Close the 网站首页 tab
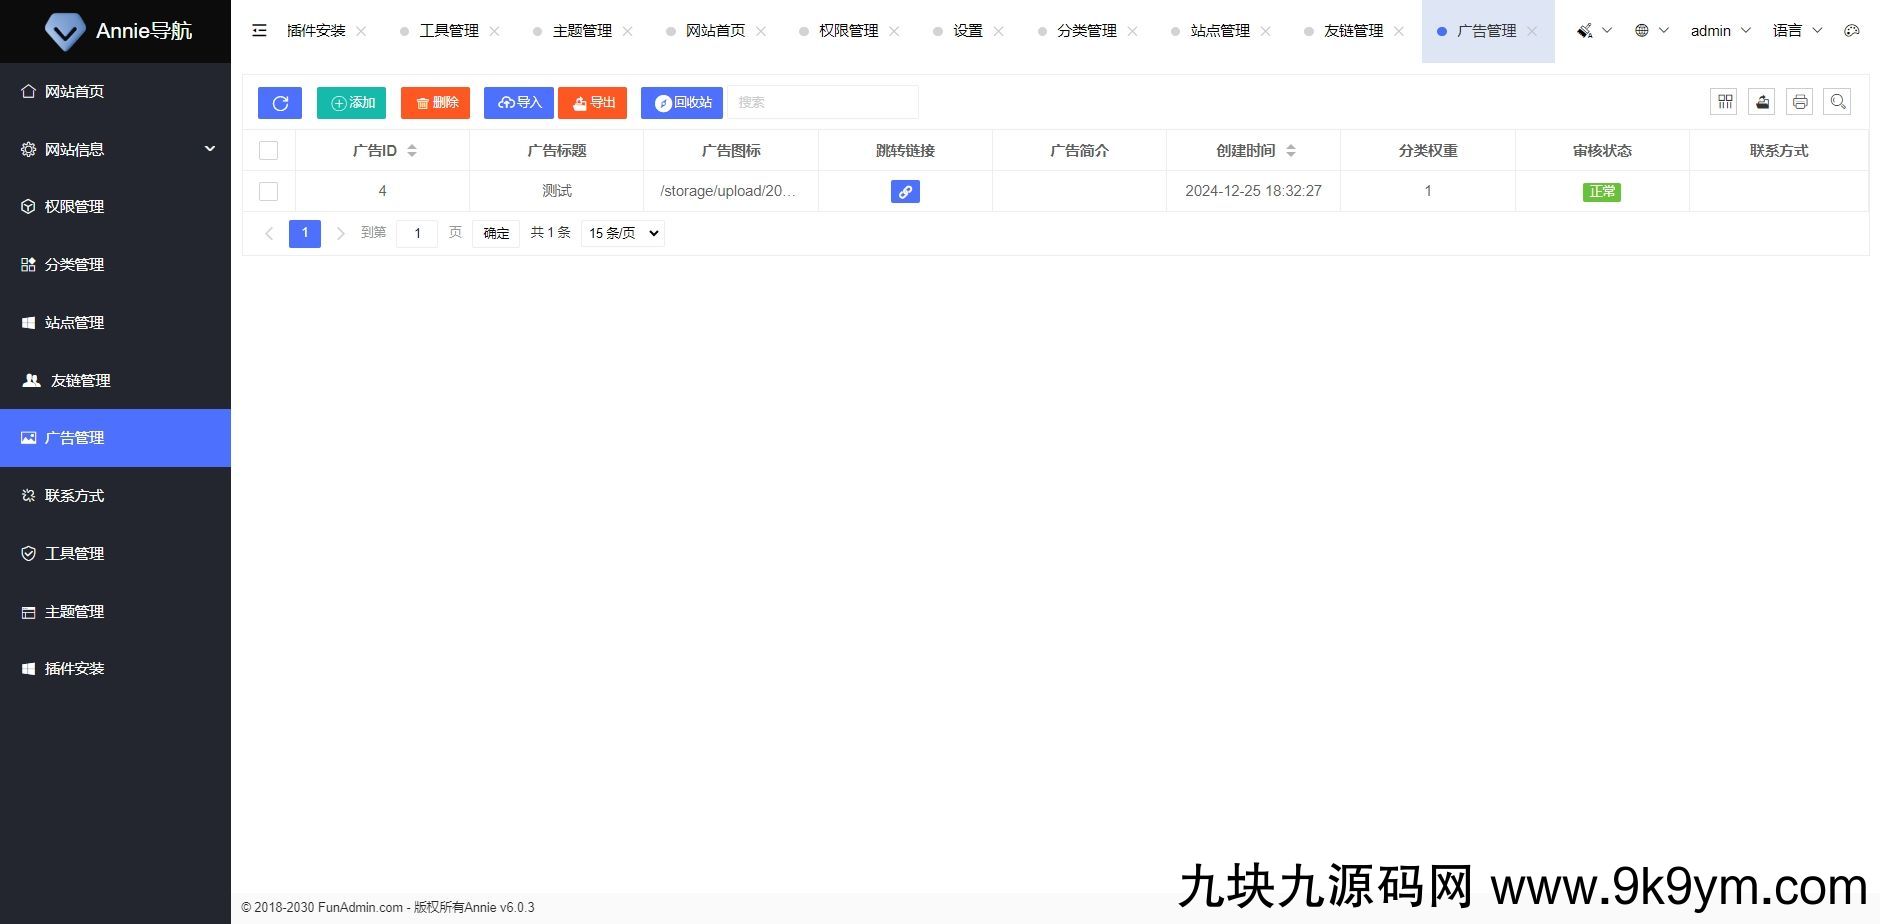 pyautogui.click(x=761, y=31)
